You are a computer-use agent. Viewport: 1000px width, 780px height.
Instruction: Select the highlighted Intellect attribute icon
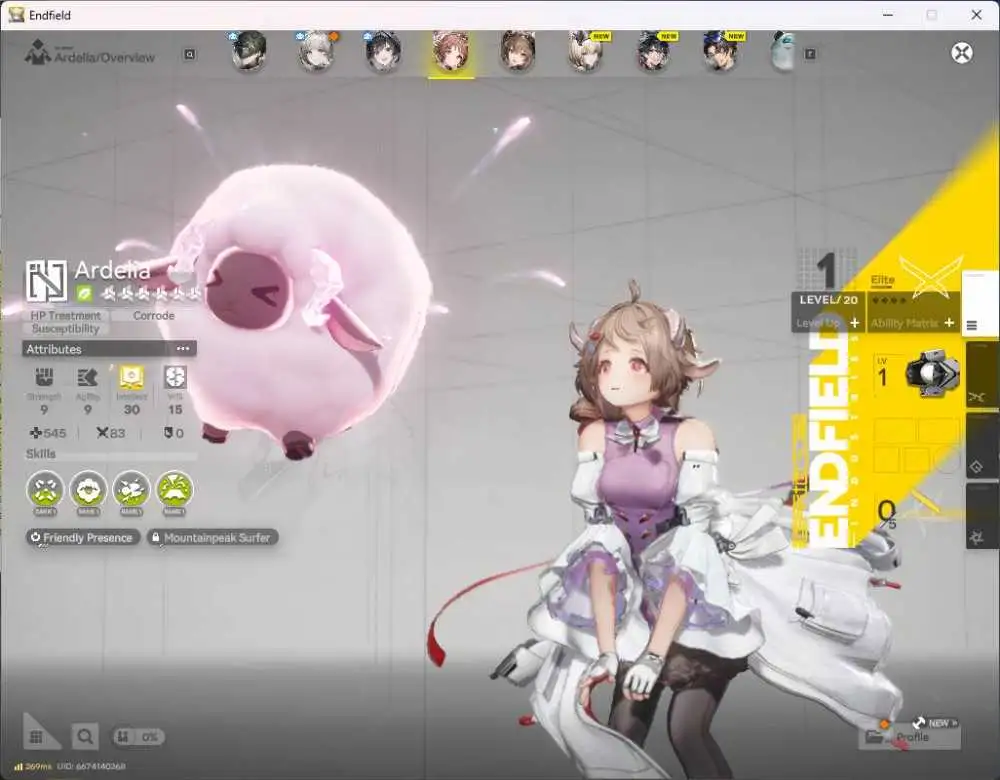click(131, 378)
